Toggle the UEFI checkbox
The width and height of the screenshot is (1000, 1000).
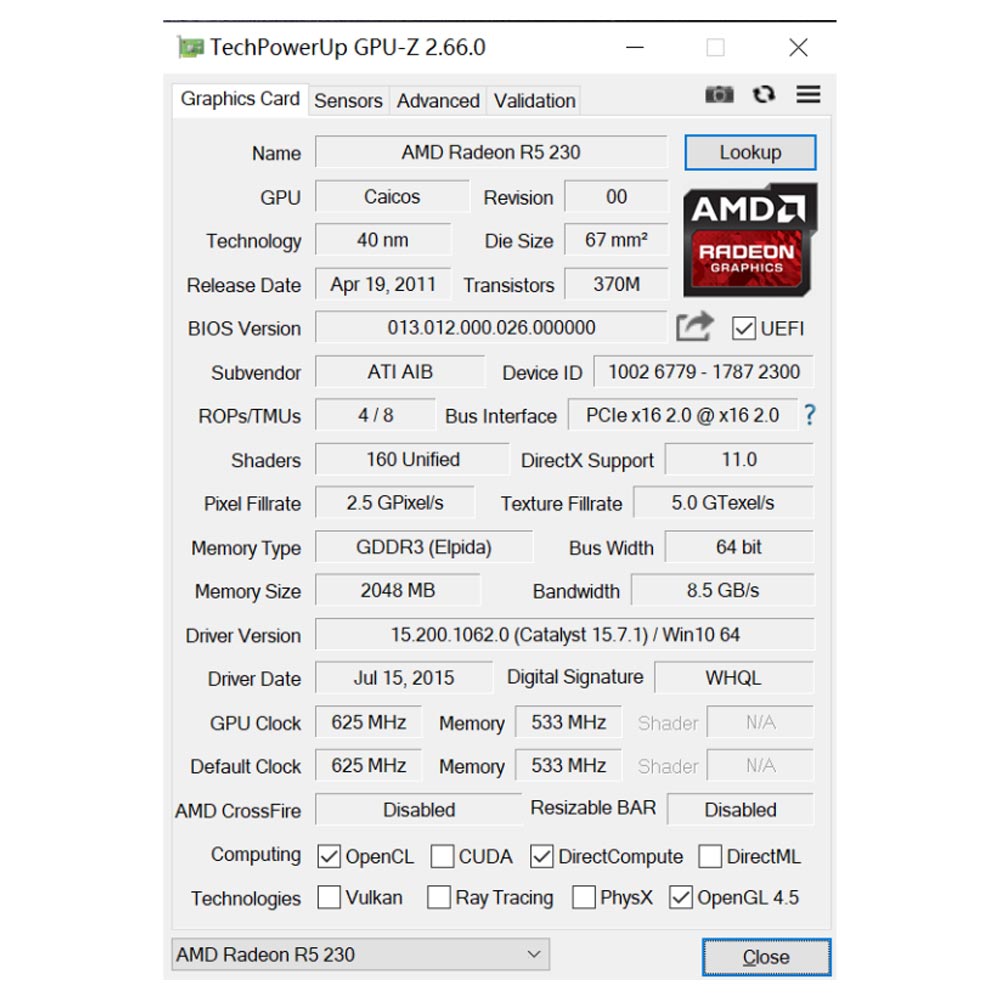point(744,328)
